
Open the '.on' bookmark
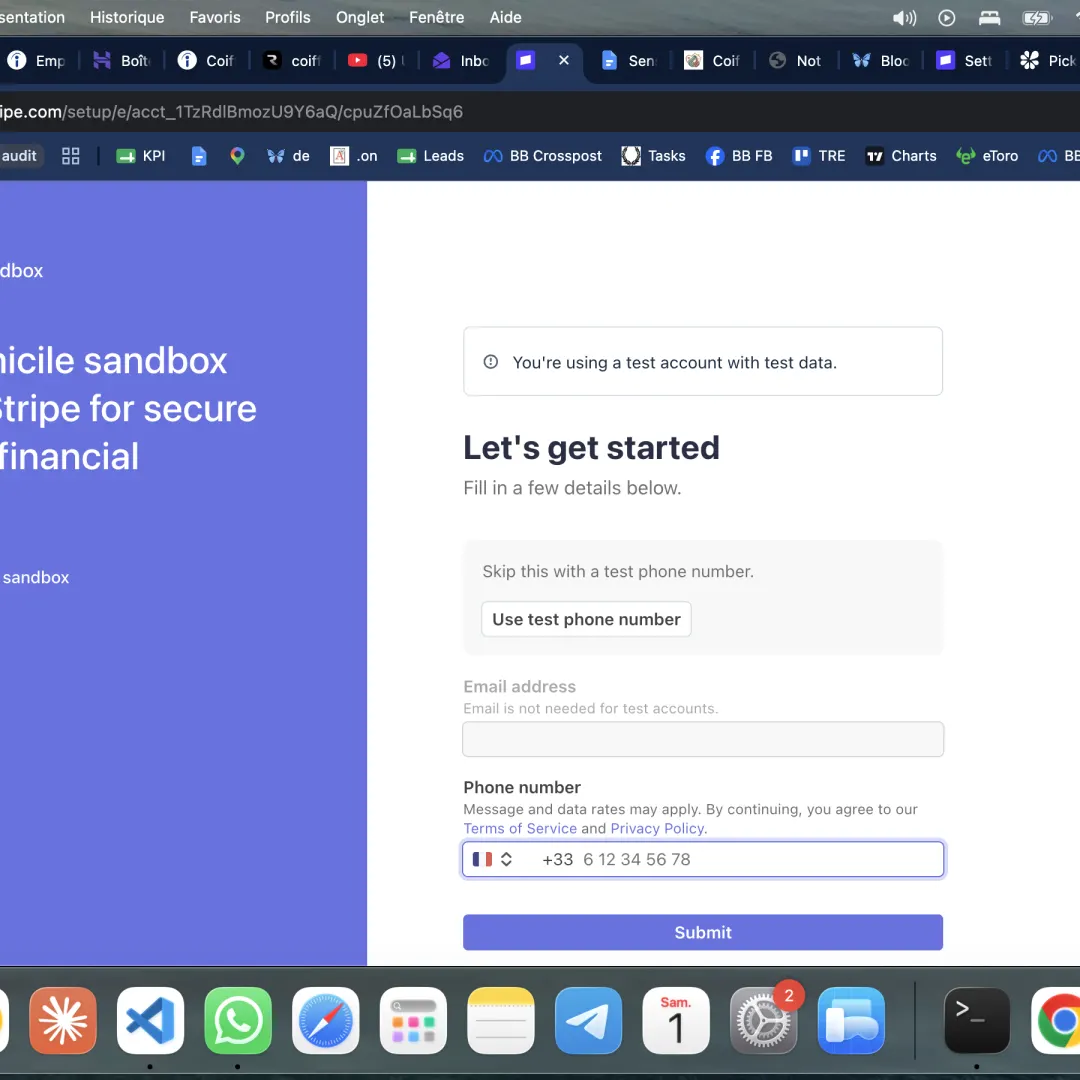(x=354, y=156)
